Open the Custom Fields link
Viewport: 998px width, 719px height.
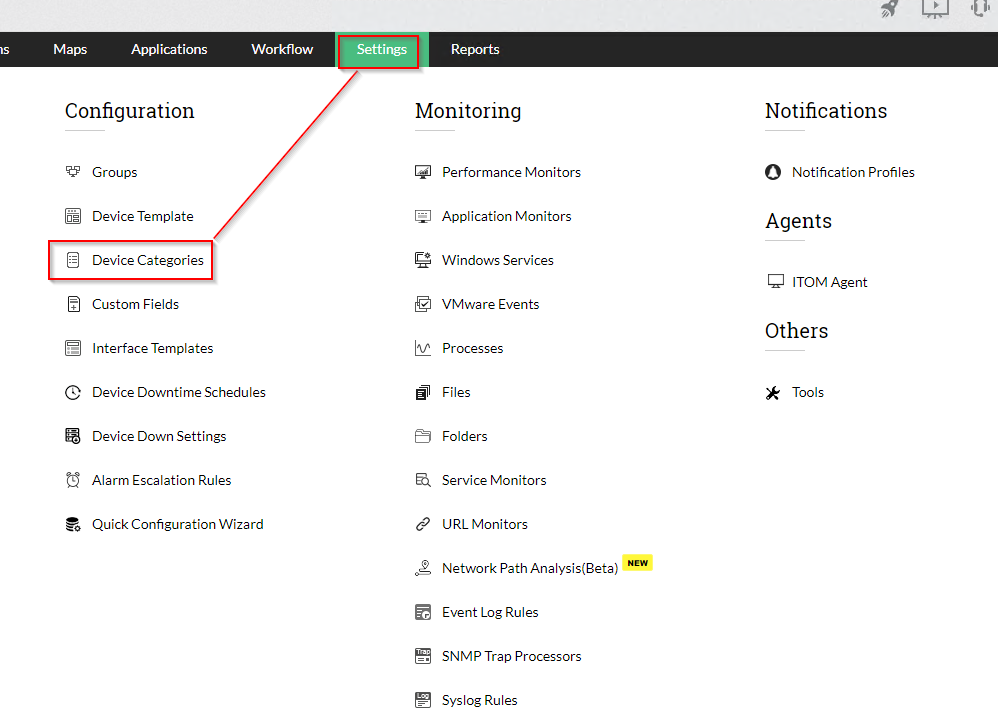point(136,304)
